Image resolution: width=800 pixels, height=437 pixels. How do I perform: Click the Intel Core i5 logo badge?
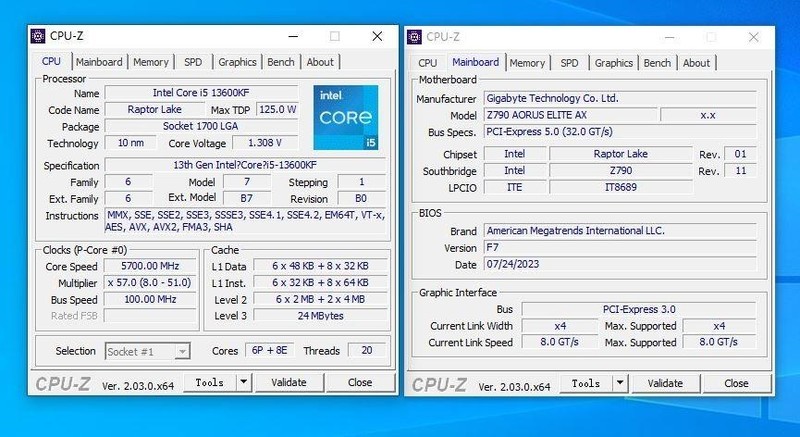(x=346, y=117)
